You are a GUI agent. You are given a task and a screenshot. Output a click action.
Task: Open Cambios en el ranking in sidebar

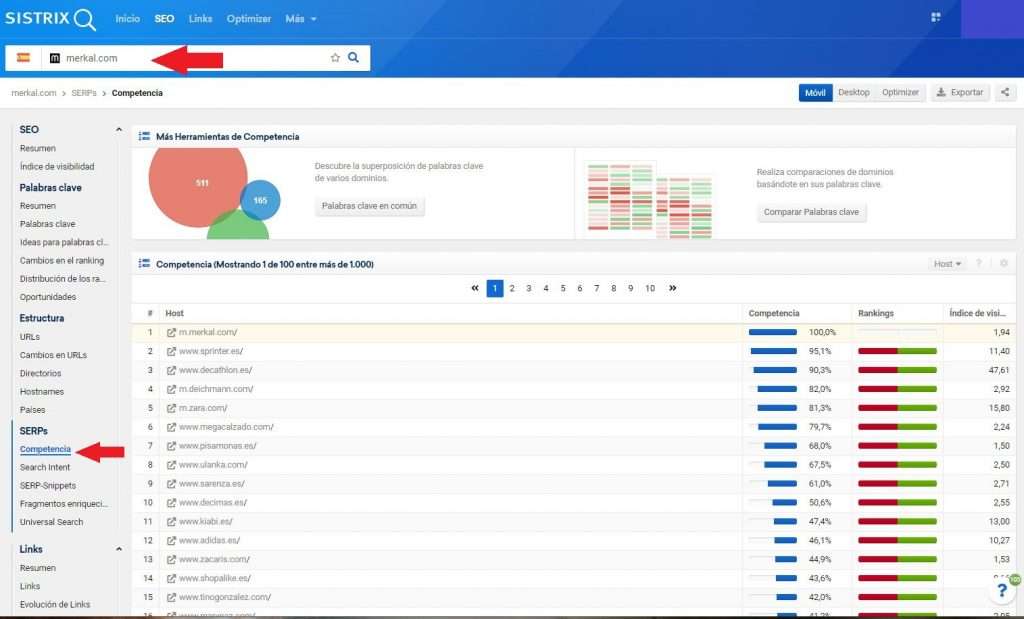pos(61,261)
